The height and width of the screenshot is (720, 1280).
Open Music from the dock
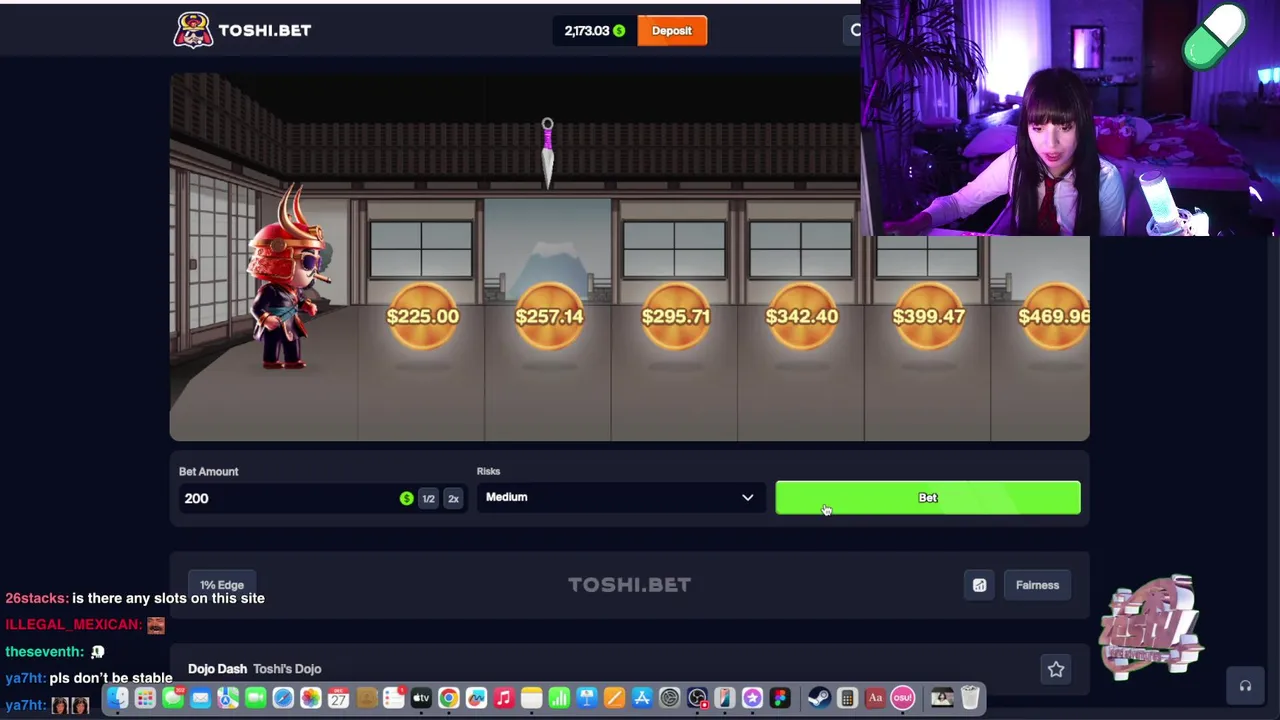coord(504,698)
